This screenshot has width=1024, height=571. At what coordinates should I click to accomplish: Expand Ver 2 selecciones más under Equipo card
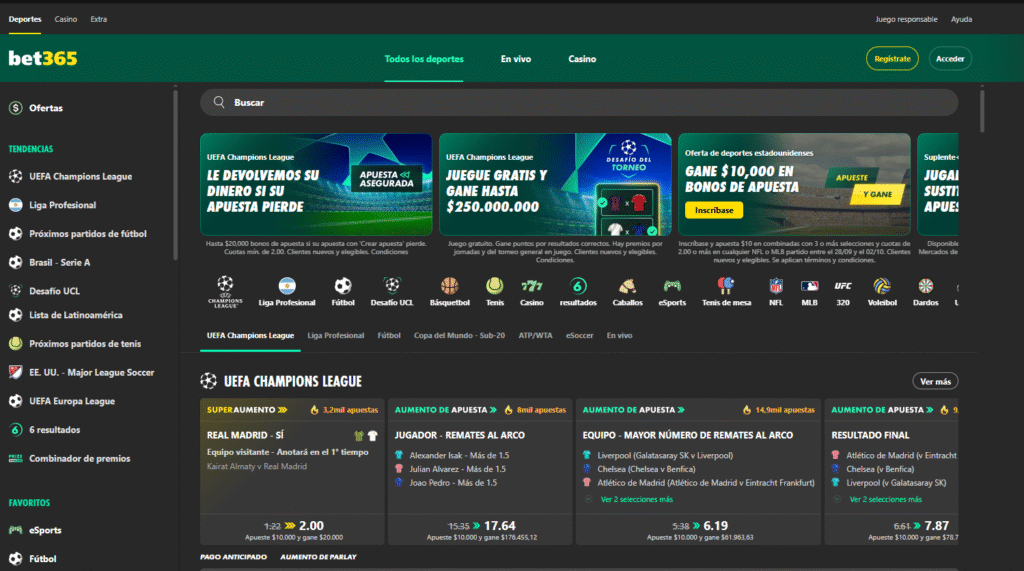point(636,500)
